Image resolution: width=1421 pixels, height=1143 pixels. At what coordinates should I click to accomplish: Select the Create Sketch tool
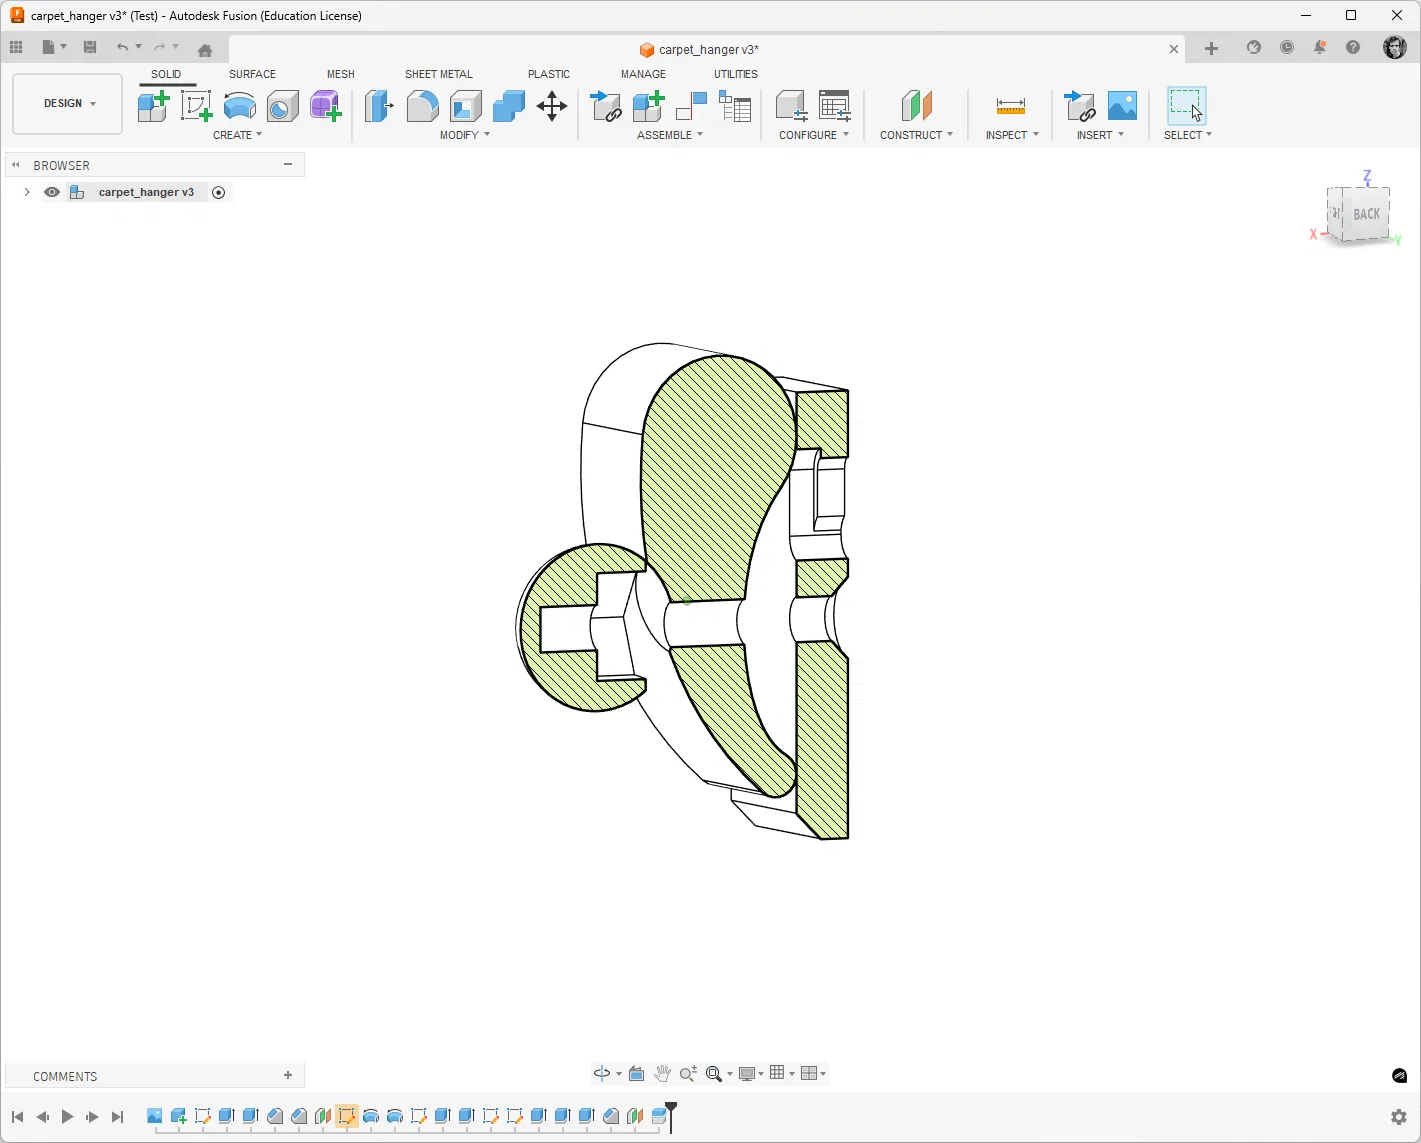(x=196, y=106)
